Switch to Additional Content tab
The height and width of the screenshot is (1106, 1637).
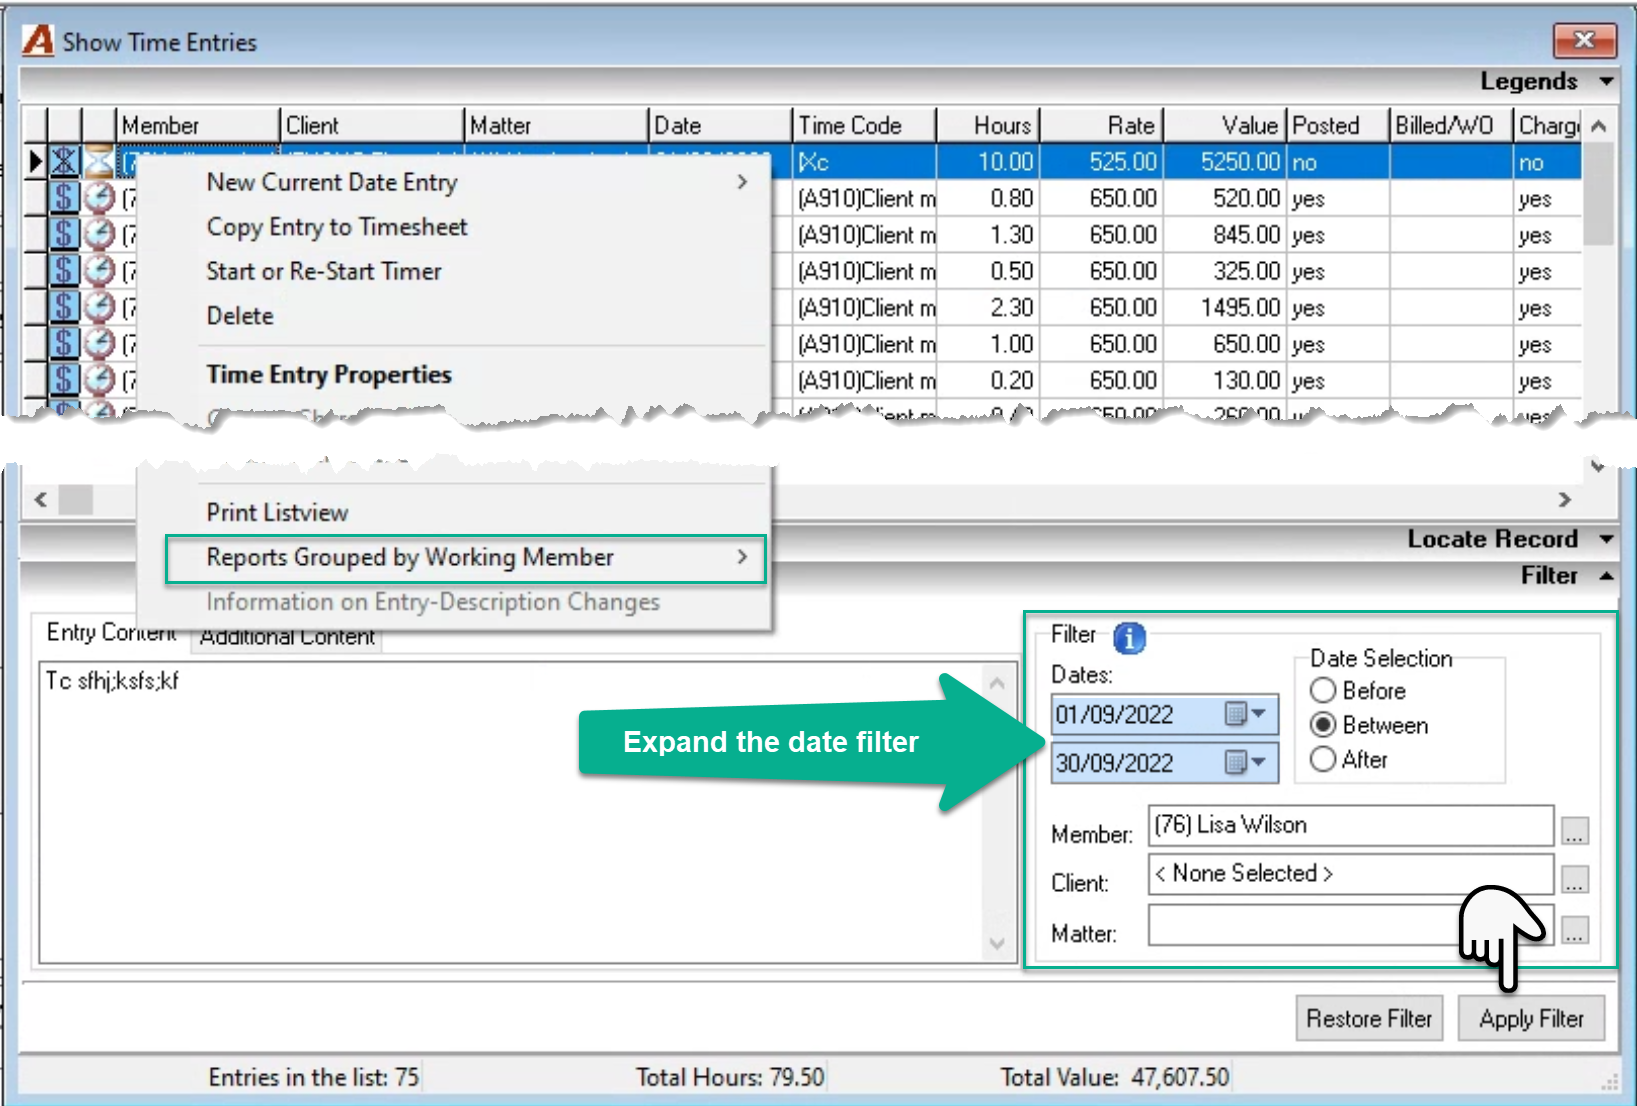[x=287, y=637]
